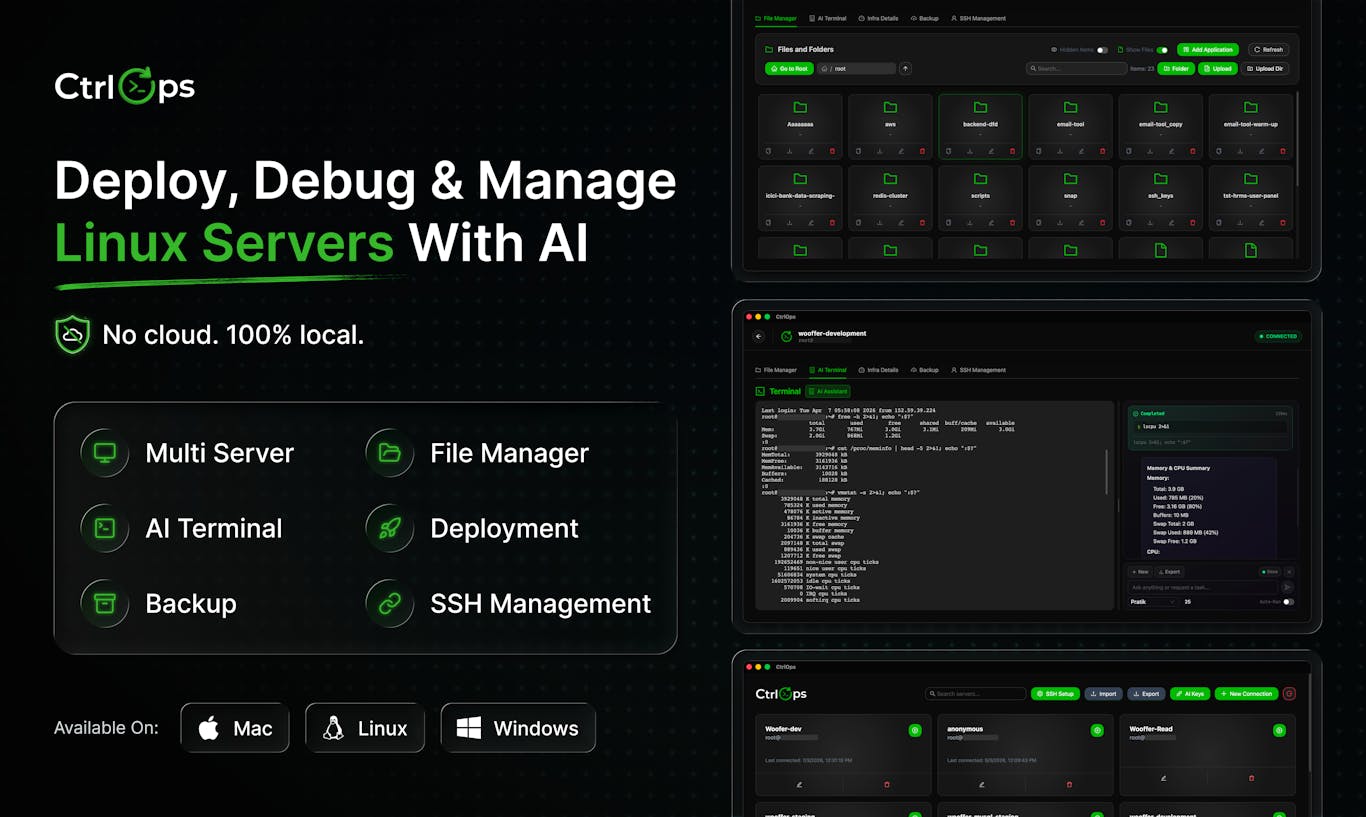1366x817 pixels.
Task: Create a new folder with the Folder button
Action: pos(1176,69)
